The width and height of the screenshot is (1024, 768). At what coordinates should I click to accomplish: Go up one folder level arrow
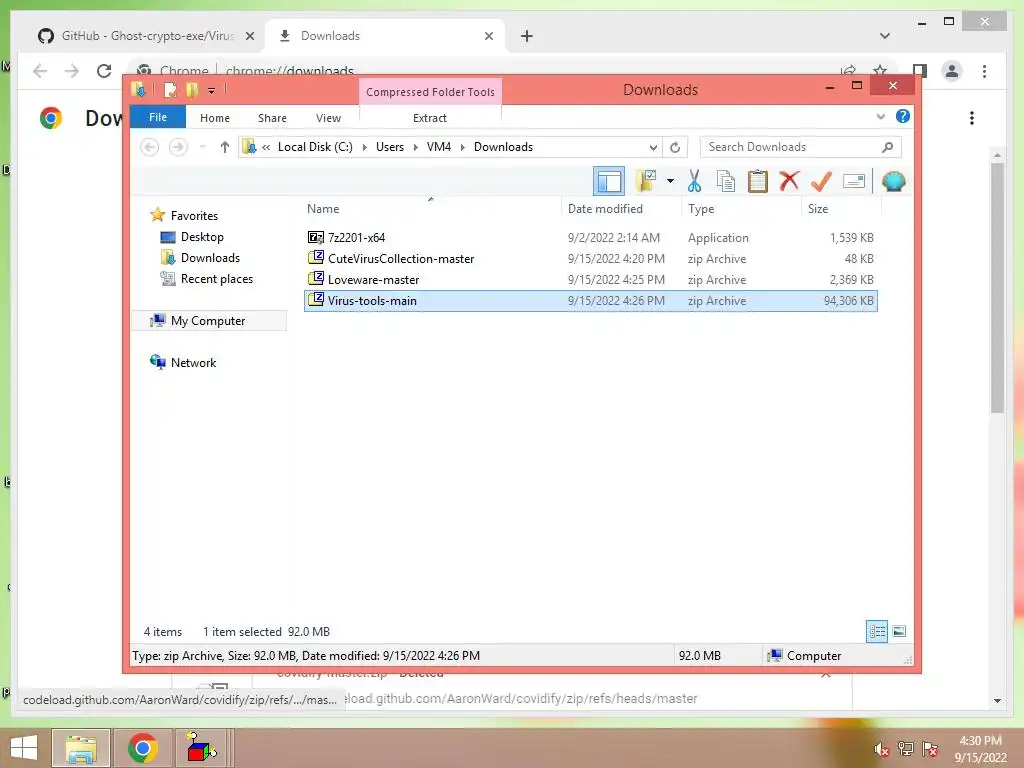[x=225, y=147]
